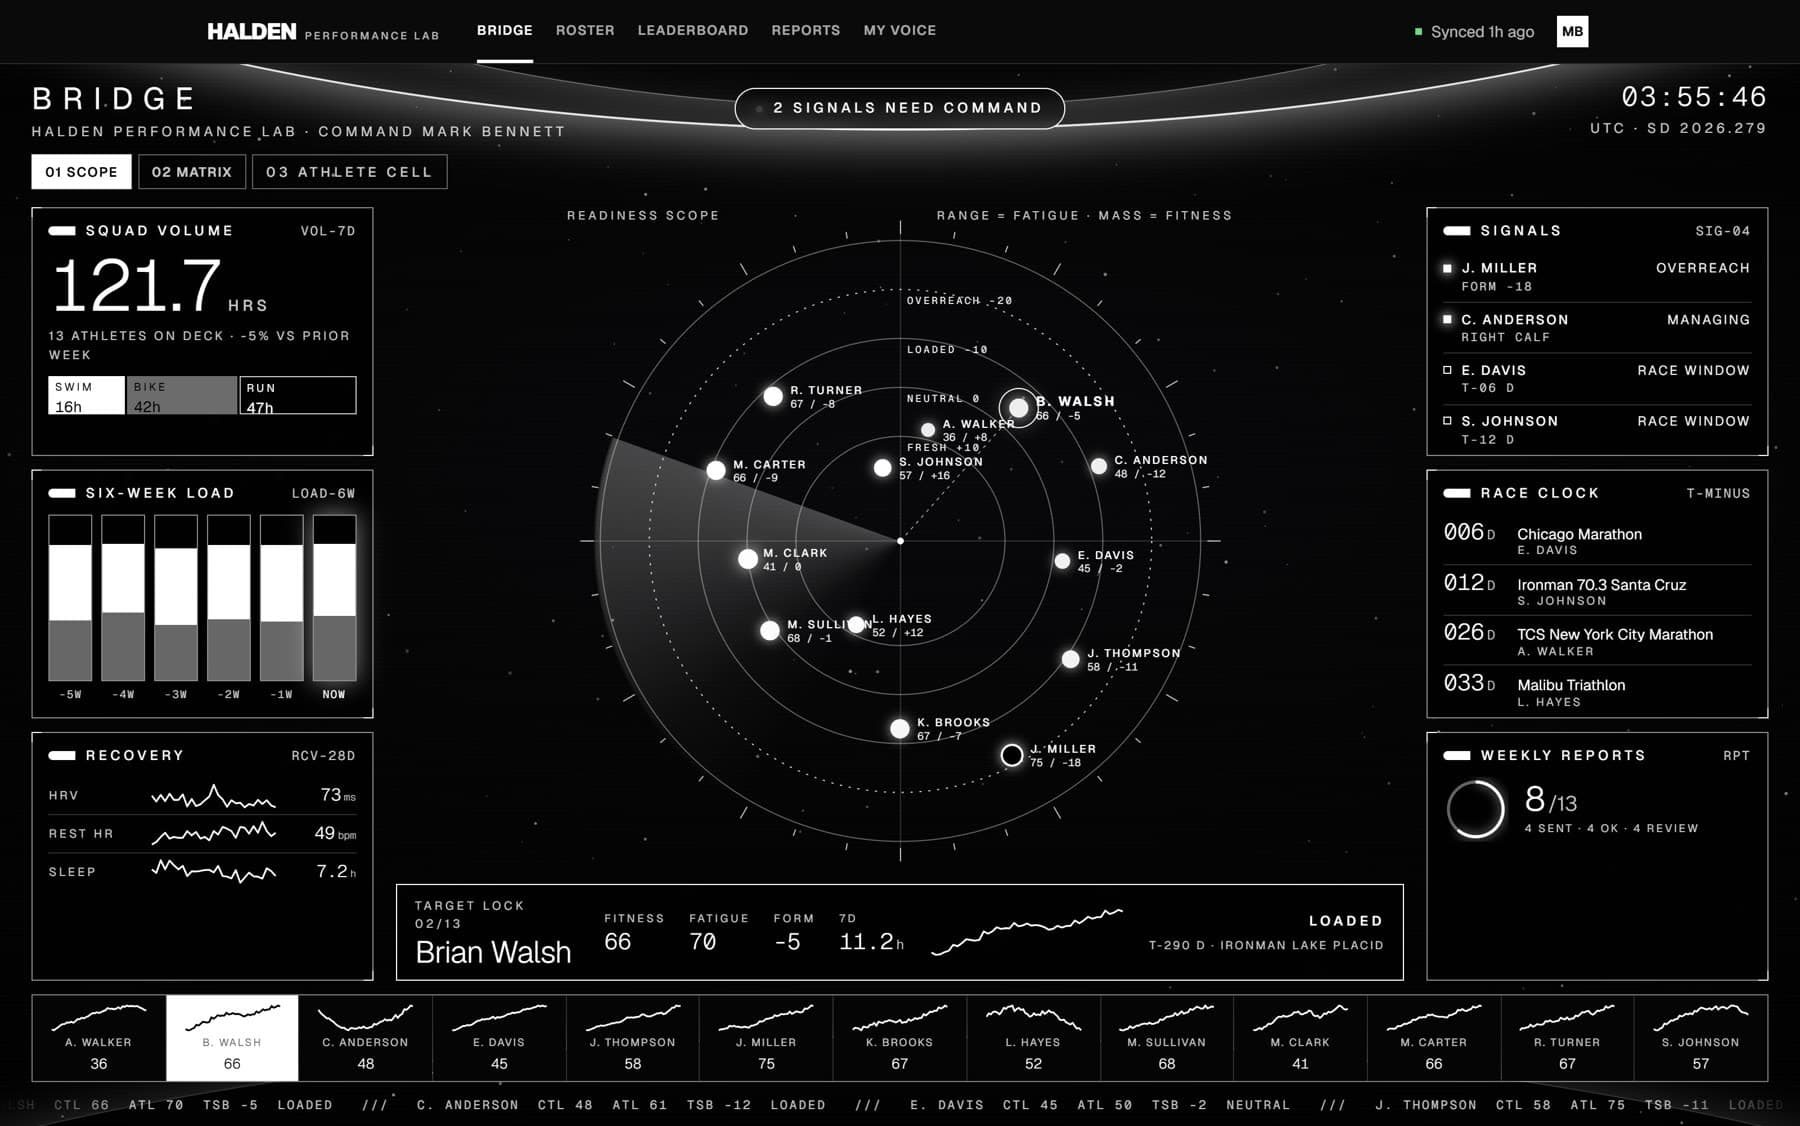Click the Synced 1h ago status
The height and width of the screenshot is (1126, 1800).
(1474, 32)
